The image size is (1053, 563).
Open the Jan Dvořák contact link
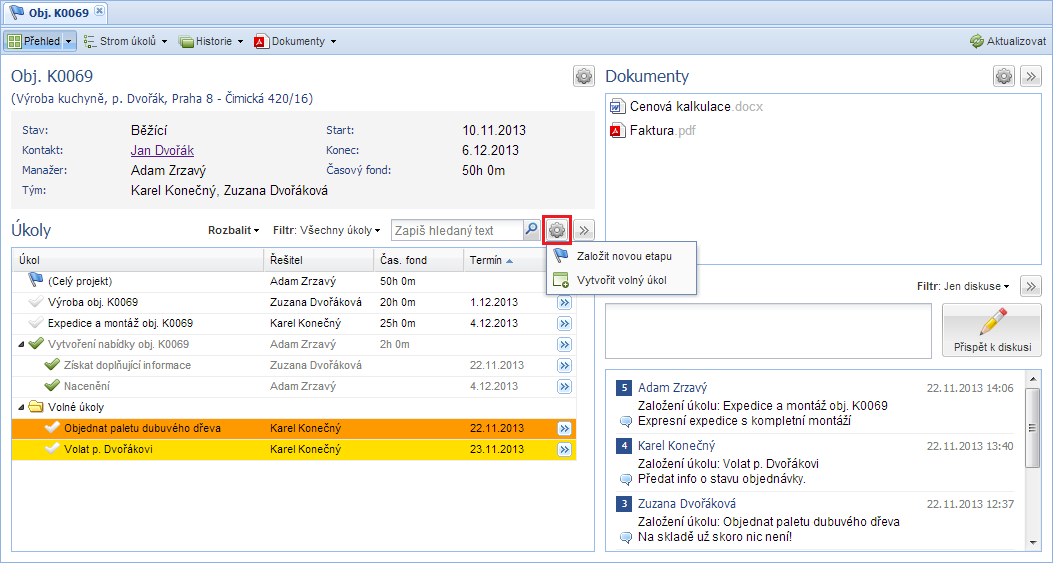162,150
